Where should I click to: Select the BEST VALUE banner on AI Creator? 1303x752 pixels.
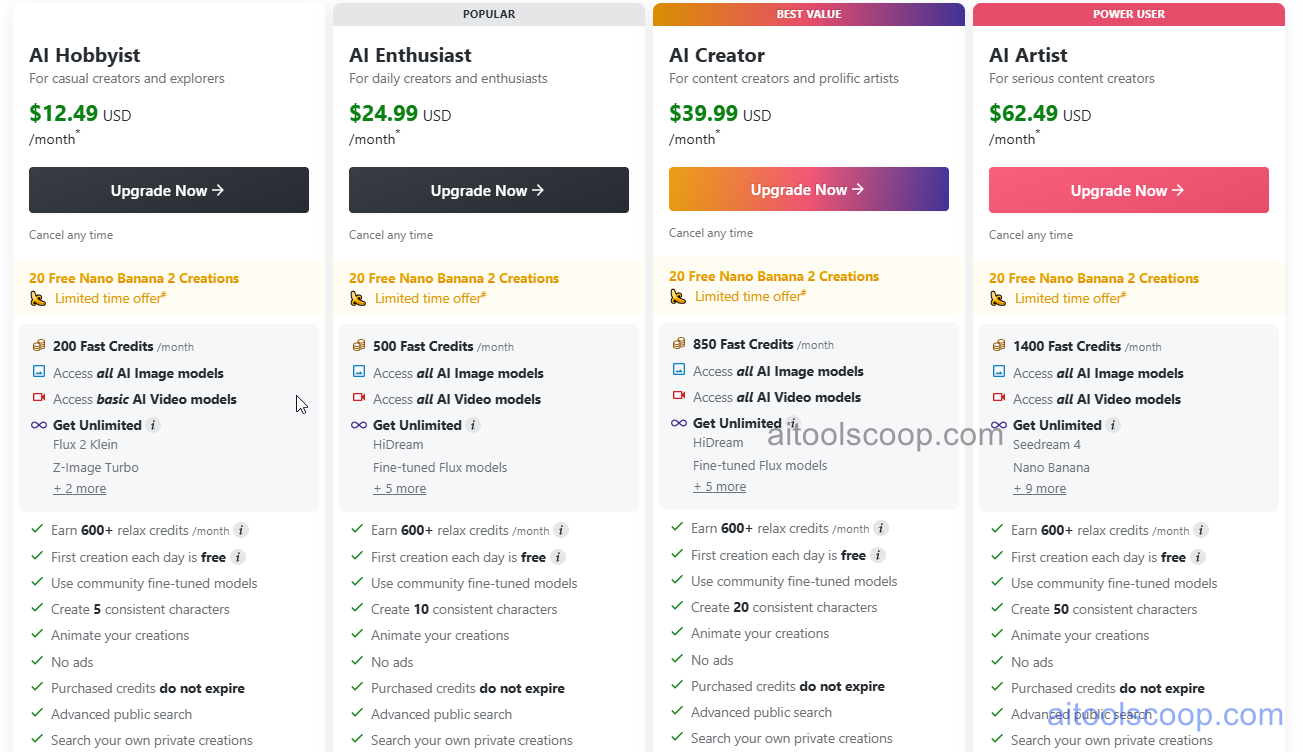(x=808, y=14)
